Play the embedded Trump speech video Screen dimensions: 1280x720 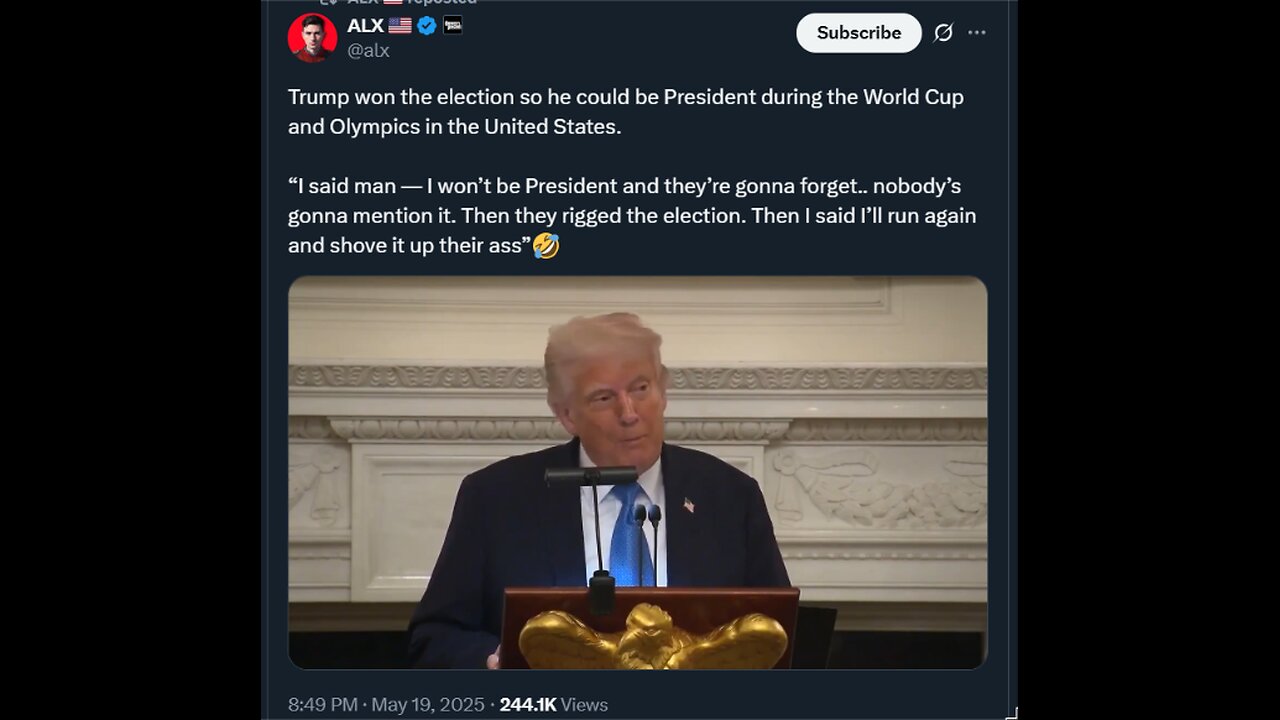(x=638, y=472)
